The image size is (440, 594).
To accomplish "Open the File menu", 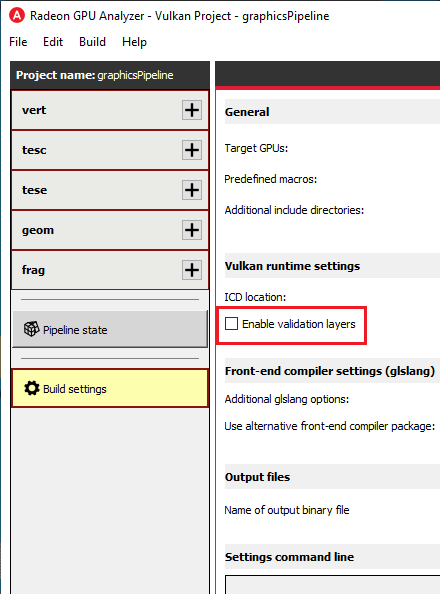I will tap(18, 42).
